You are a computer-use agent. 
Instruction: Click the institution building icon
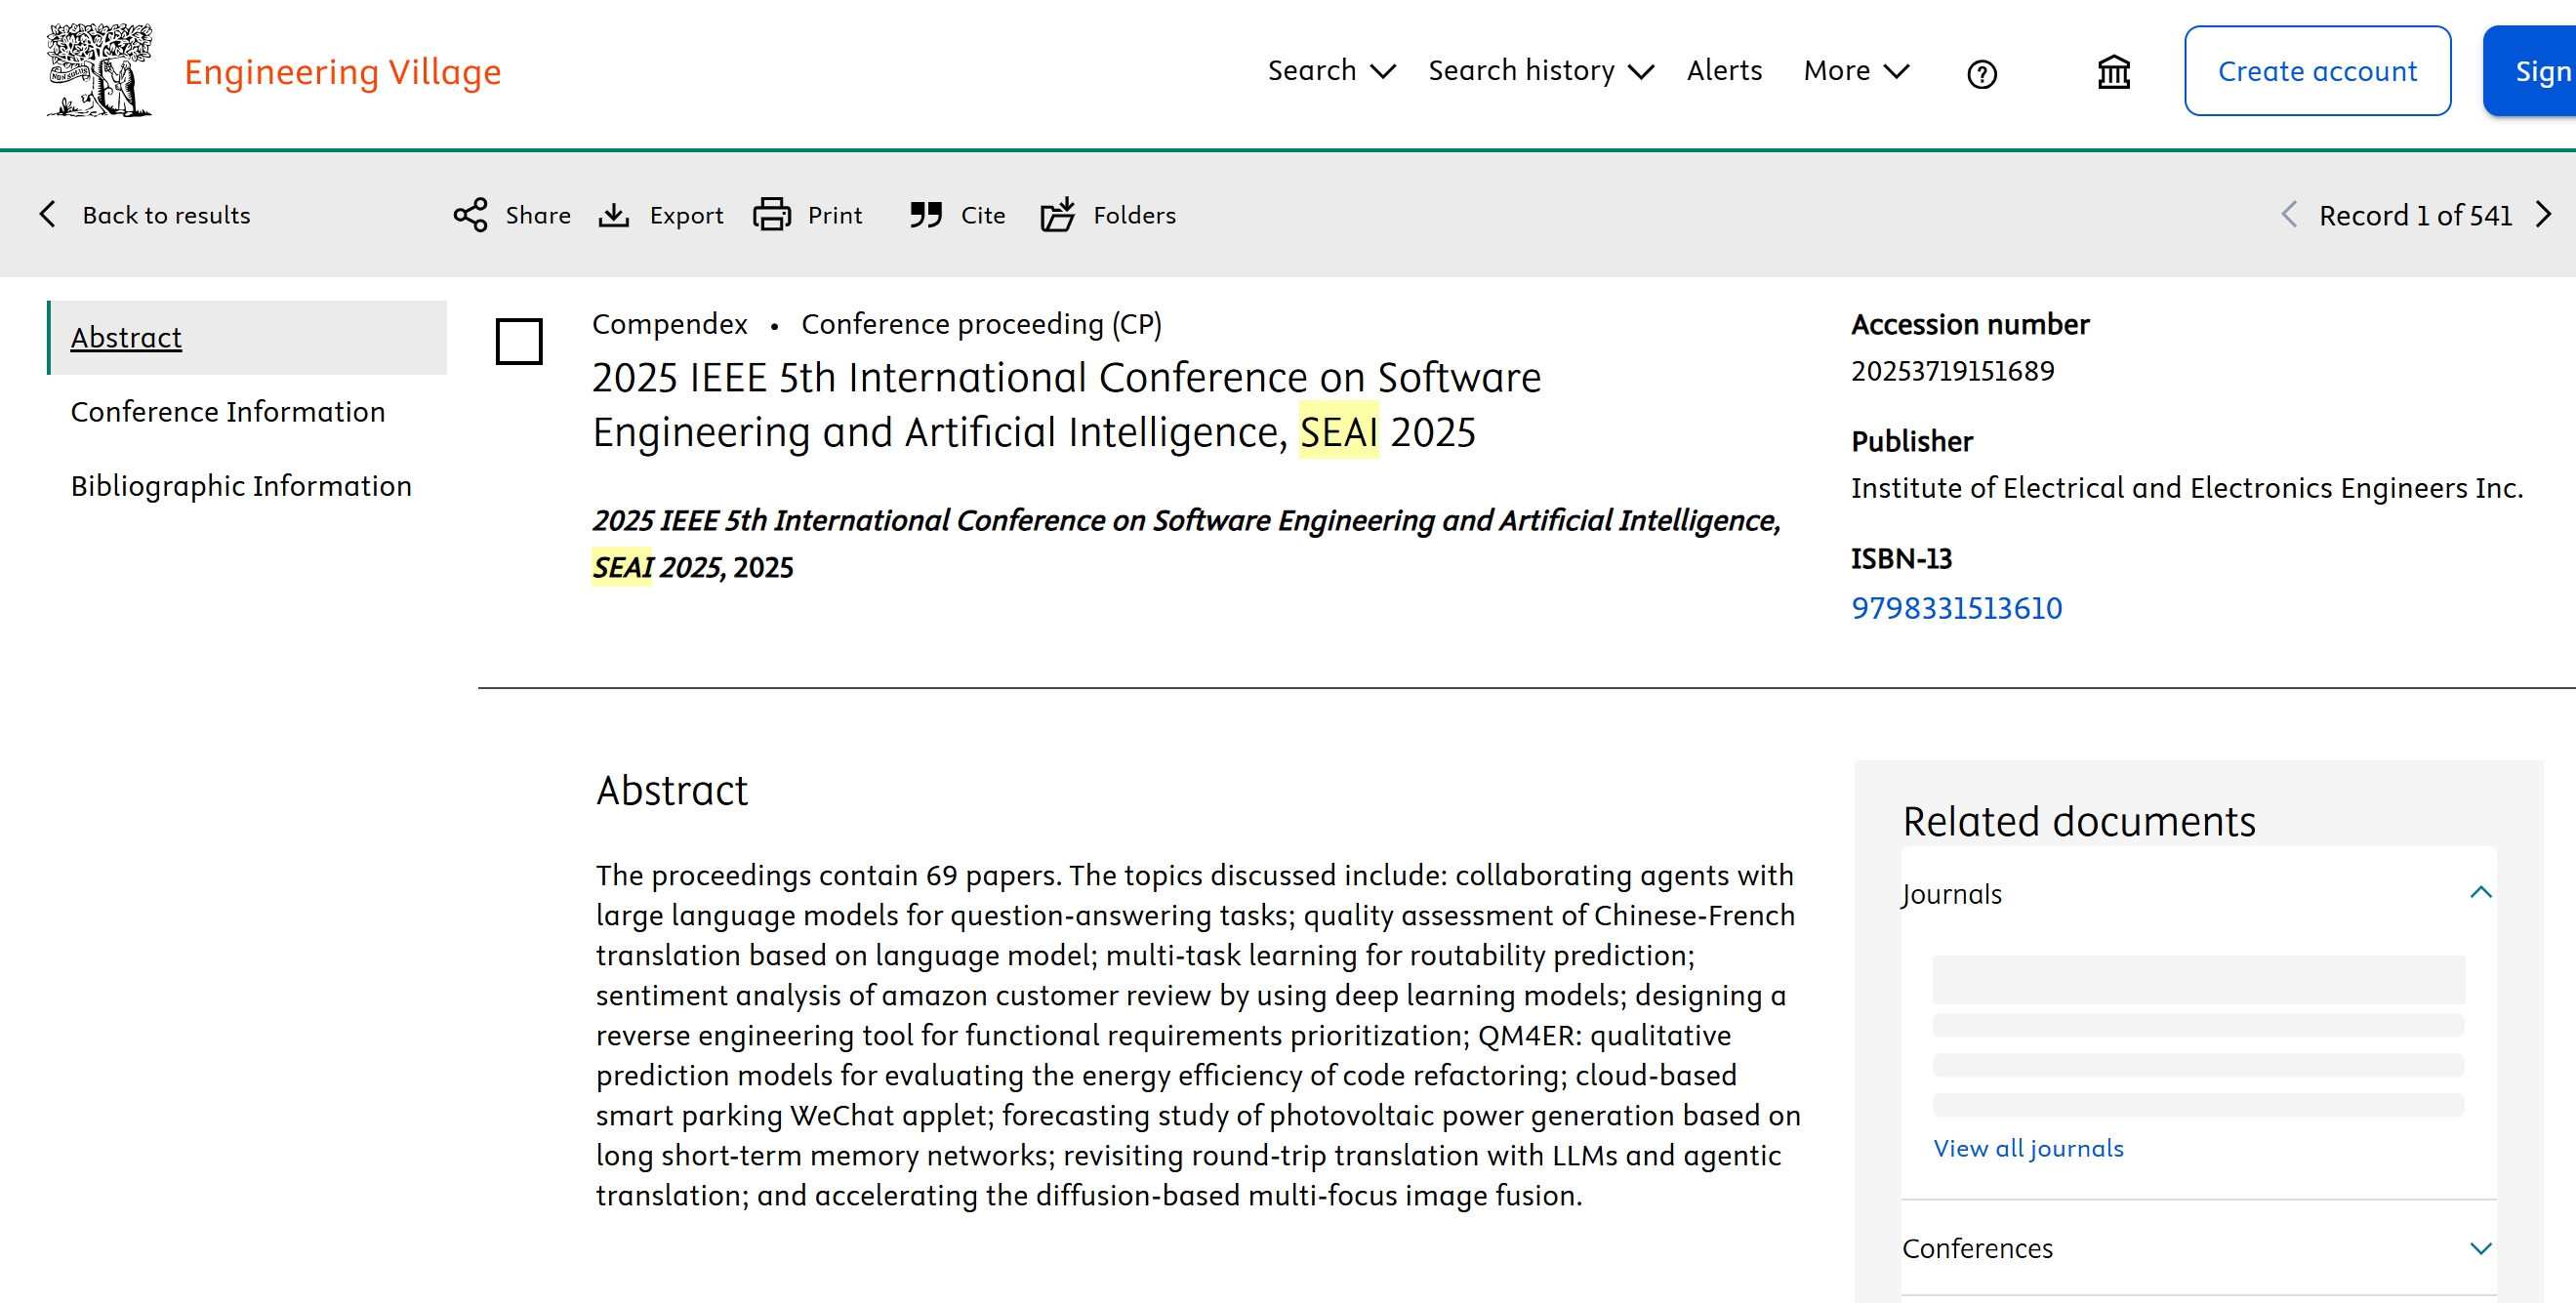pos(2113,72)
